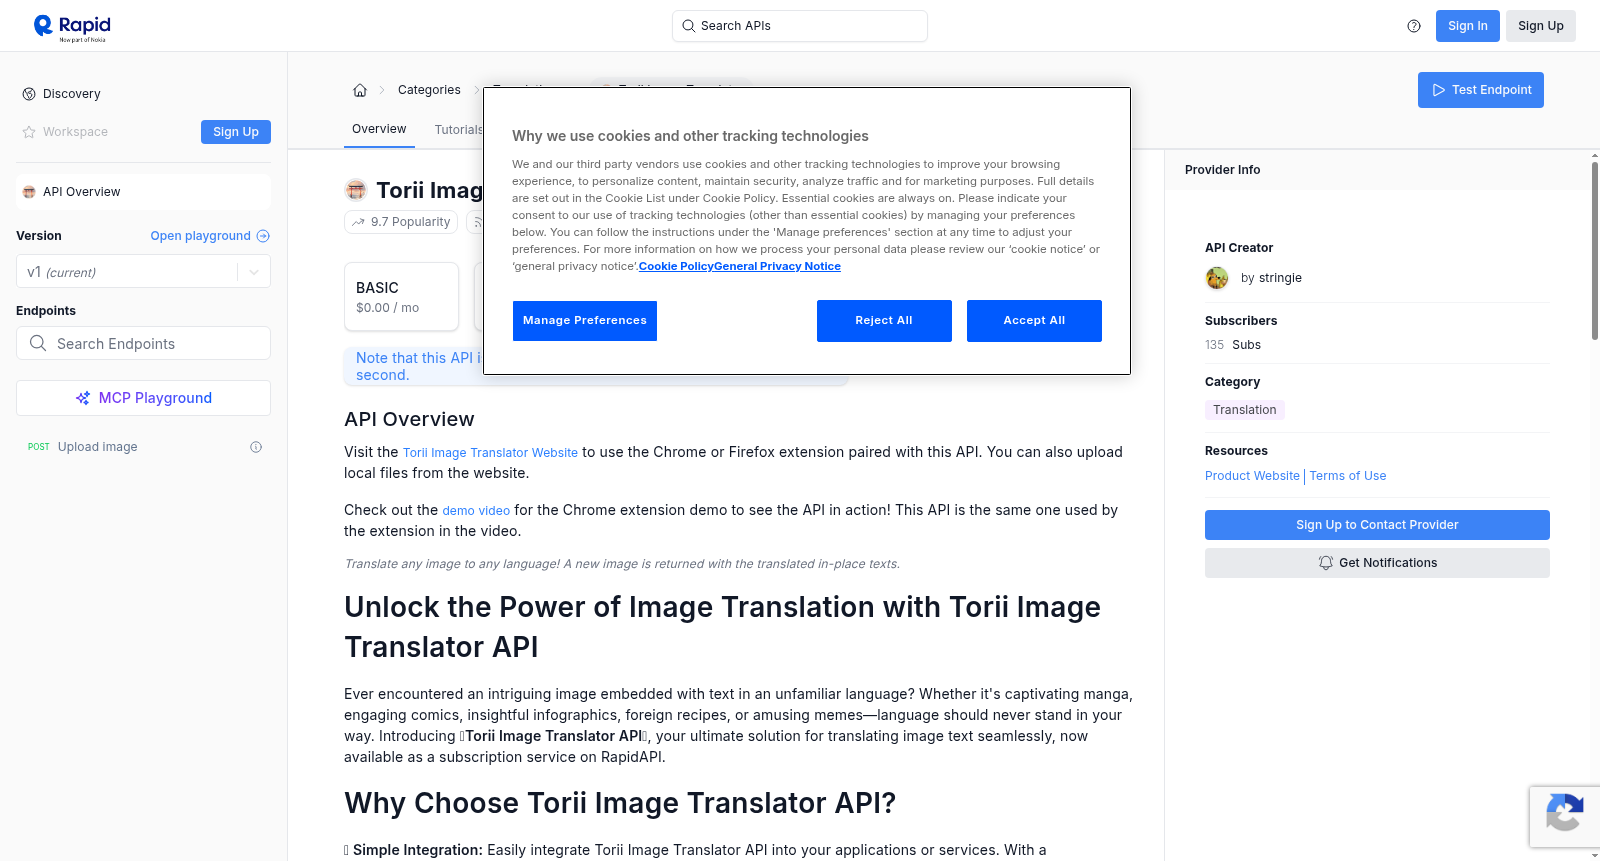Click the Sign In button
Image resolution: width=1600 pixels, height=861 pixels.
click(1468, 26)
